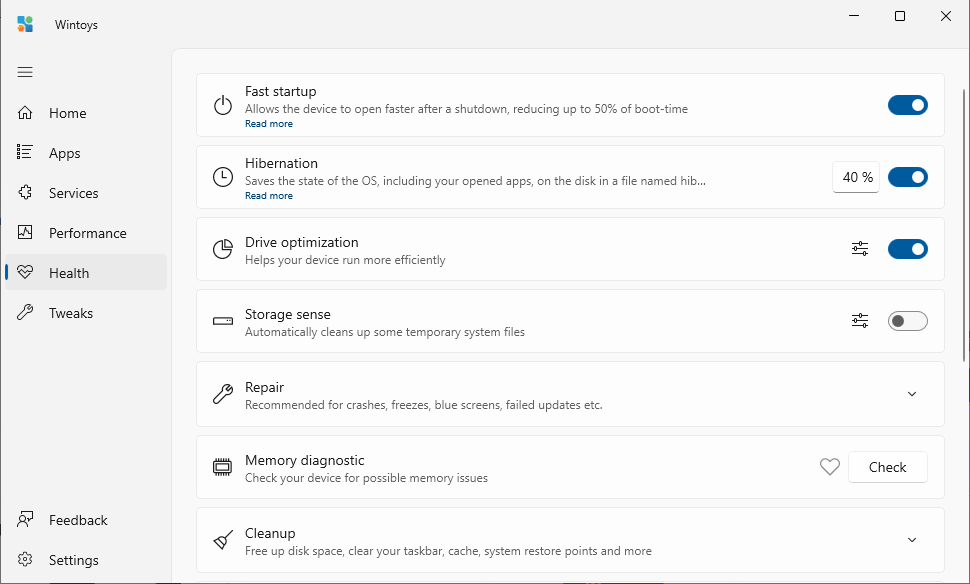Click the Cleanup broom icon

pos(223,540)
